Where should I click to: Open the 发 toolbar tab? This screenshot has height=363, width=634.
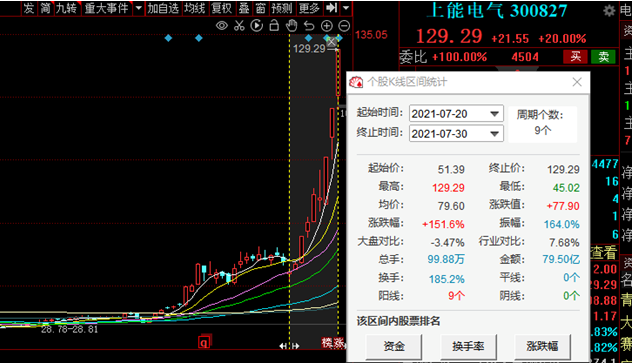pyautogui.click(x=29, y=8)
